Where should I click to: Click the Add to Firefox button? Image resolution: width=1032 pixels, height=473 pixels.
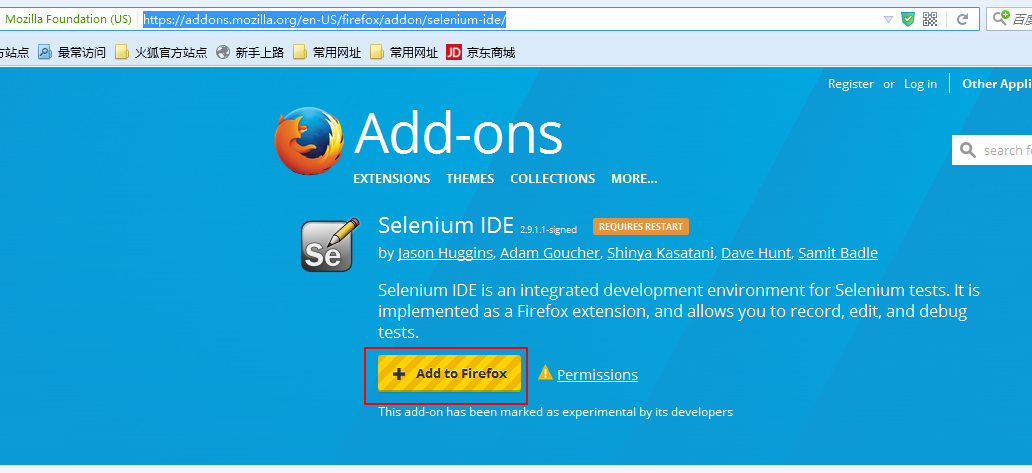click(x=449, y=373)
